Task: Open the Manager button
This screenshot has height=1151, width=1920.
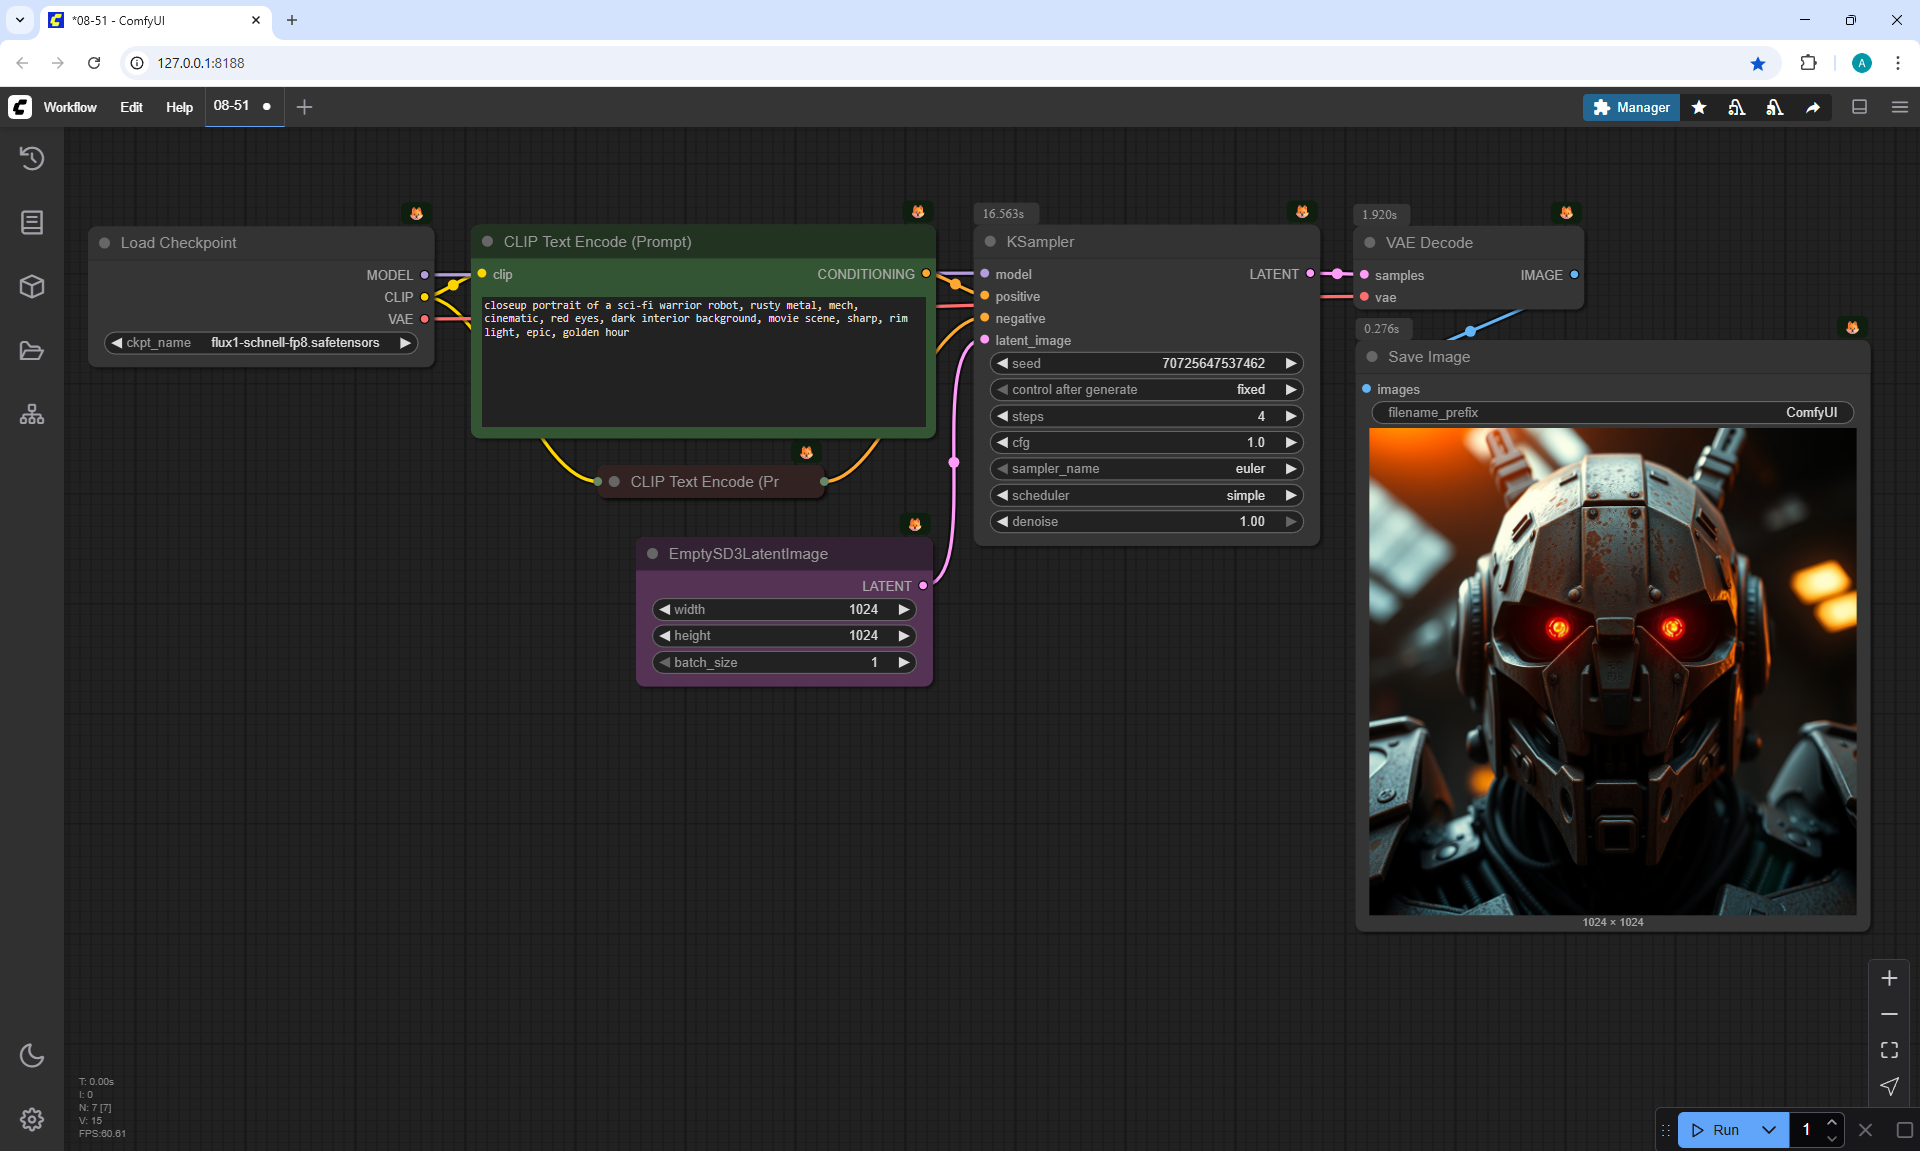Action: coord(1631,107)
